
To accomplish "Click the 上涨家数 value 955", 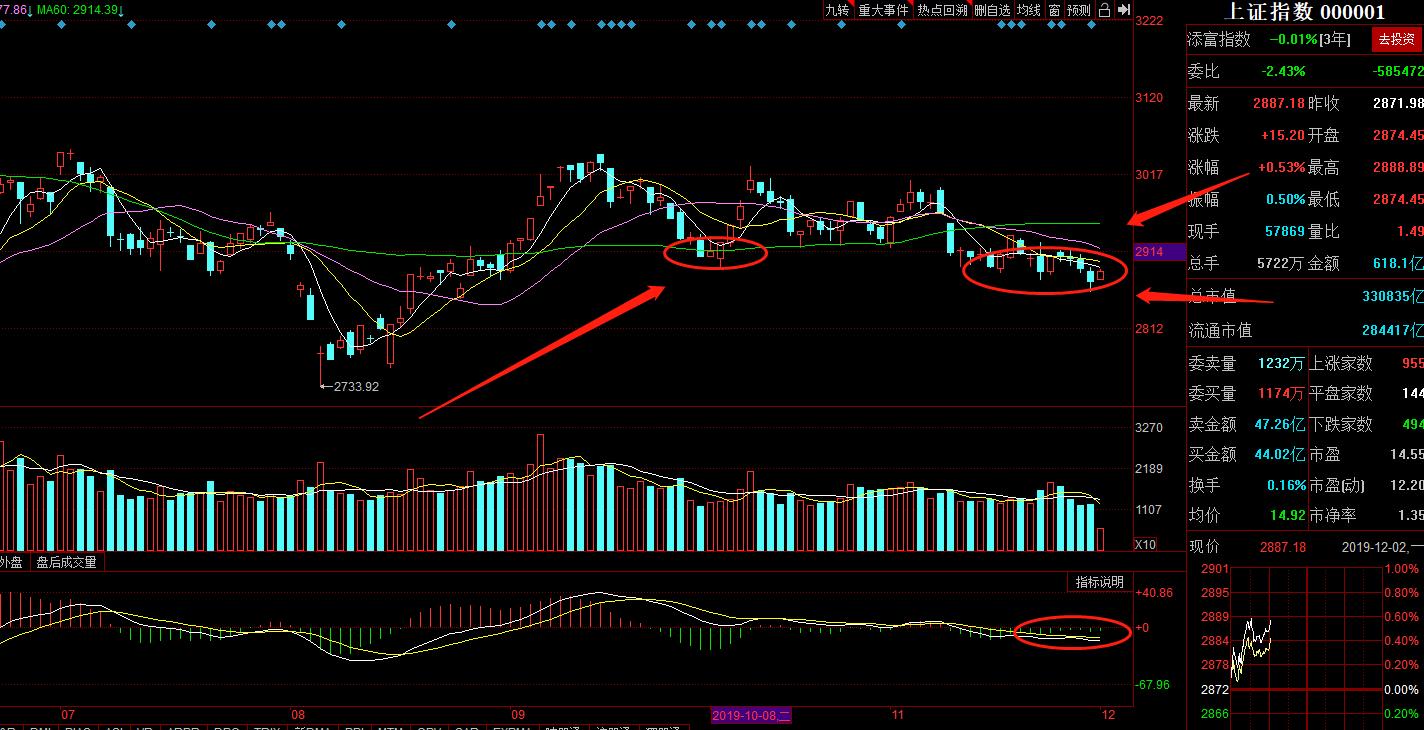I will tap(1412, 364).
